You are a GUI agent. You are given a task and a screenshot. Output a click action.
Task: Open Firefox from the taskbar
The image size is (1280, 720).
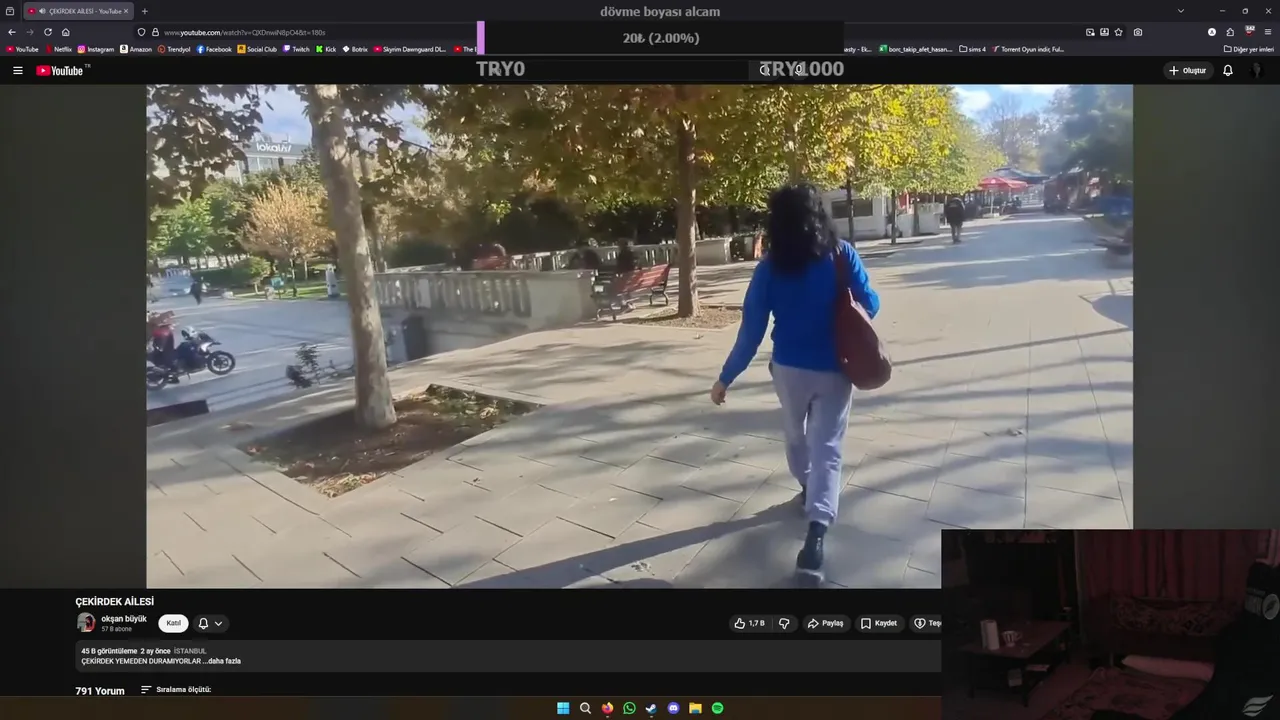tap(607, 708)
